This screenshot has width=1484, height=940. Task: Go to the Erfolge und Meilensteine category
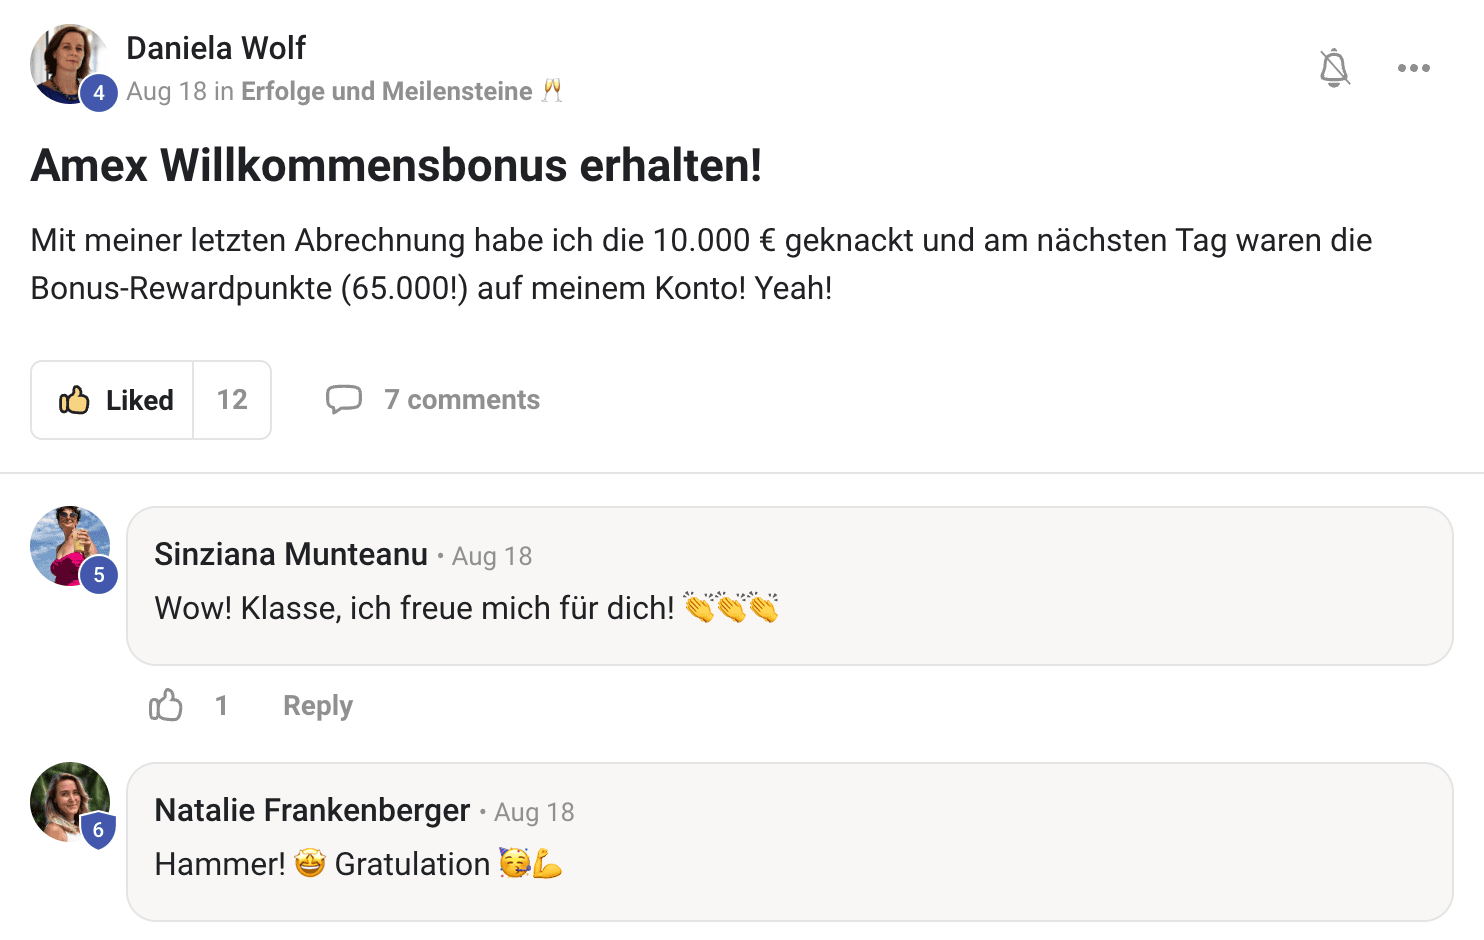point(387,91)
